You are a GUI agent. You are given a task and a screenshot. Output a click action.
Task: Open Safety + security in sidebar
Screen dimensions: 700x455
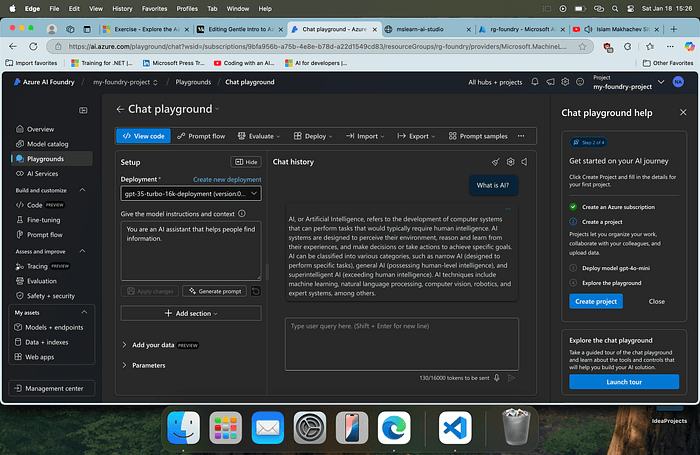50,296
